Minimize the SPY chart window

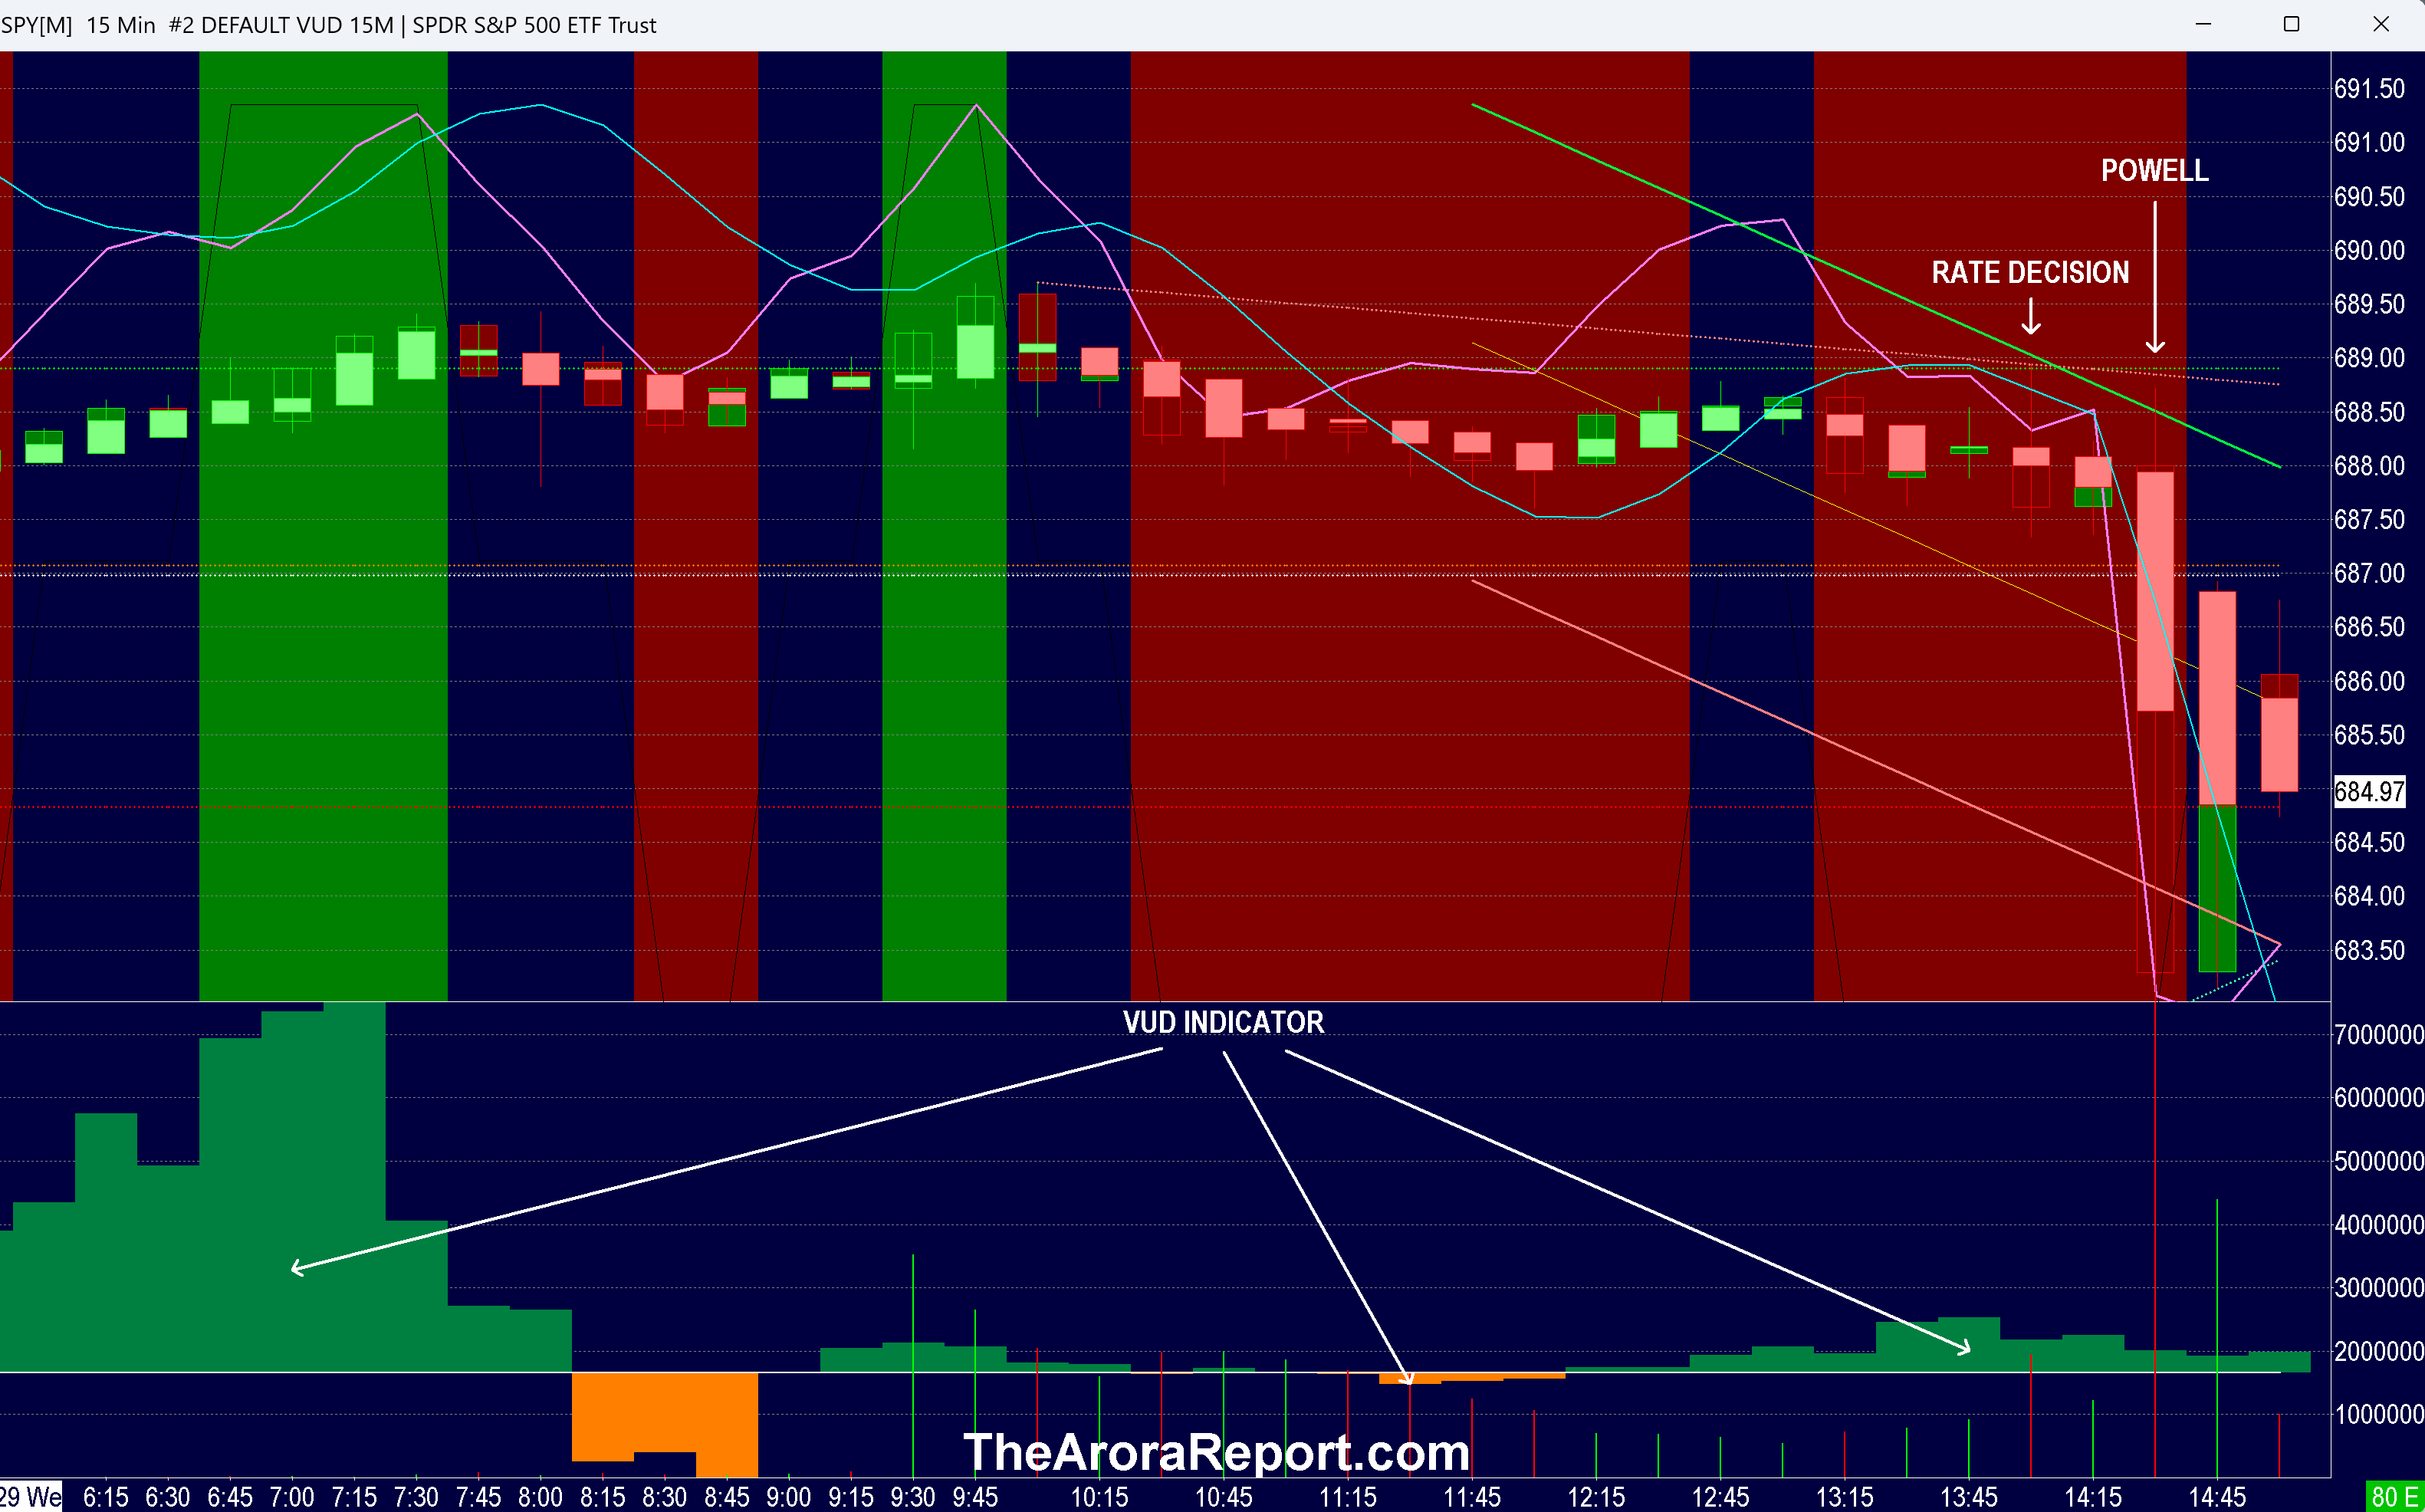click(2202, 24)
